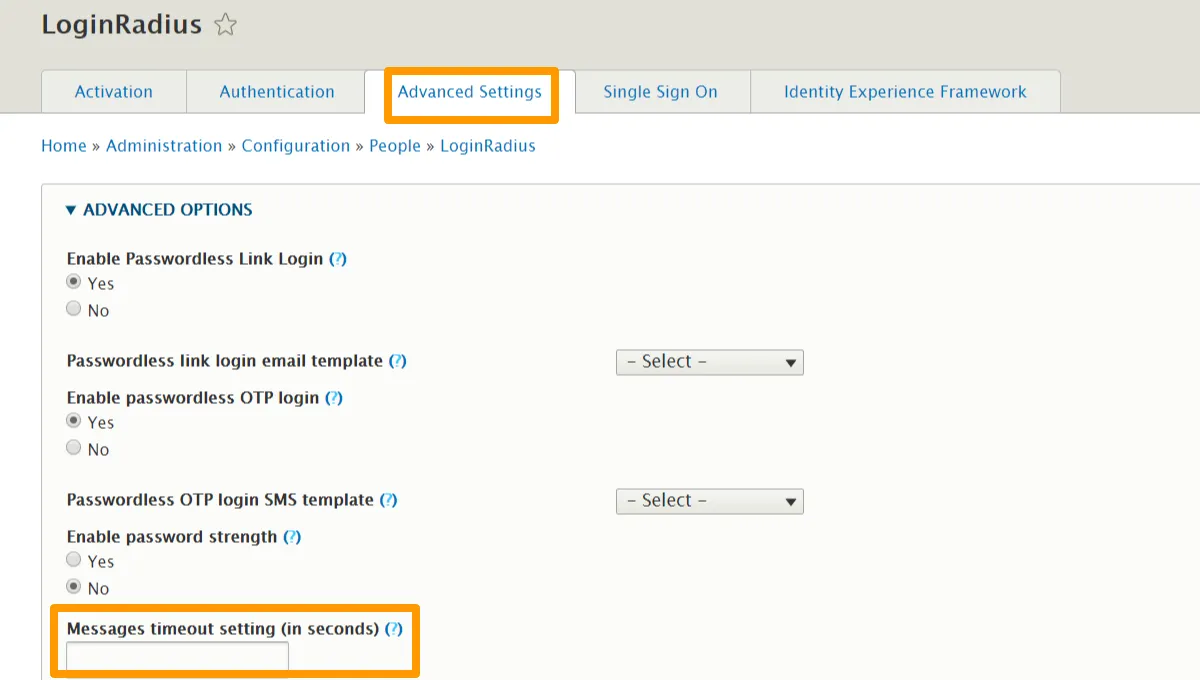Select No for Enable passwordless OTP login
The height and width of the screenshot is (680, 1200).
point(74,449)
